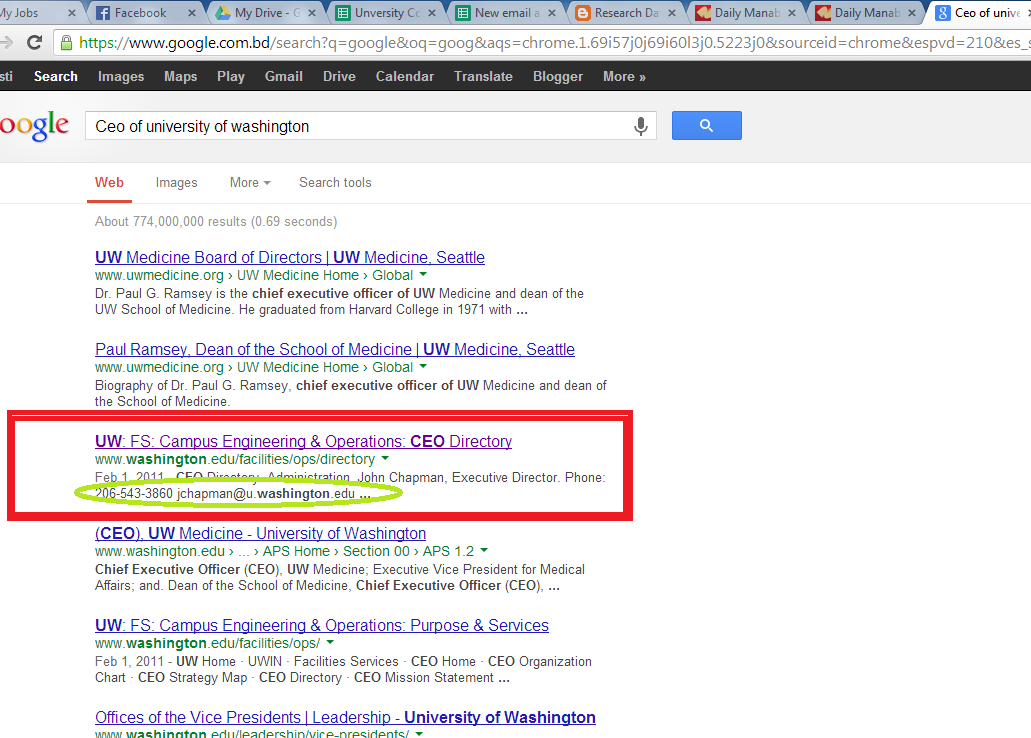
Task: Open Play in the black Google bar
Action: [x=231, y=76]
